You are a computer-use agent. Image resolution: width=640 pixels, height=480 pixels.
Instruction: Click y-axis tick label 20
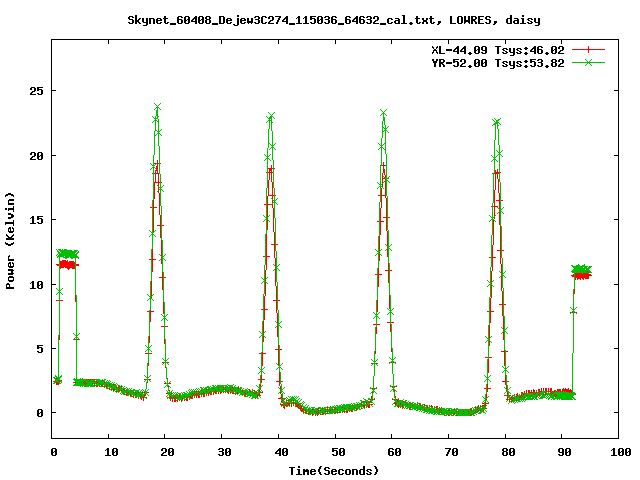click(x=36, y=156)
